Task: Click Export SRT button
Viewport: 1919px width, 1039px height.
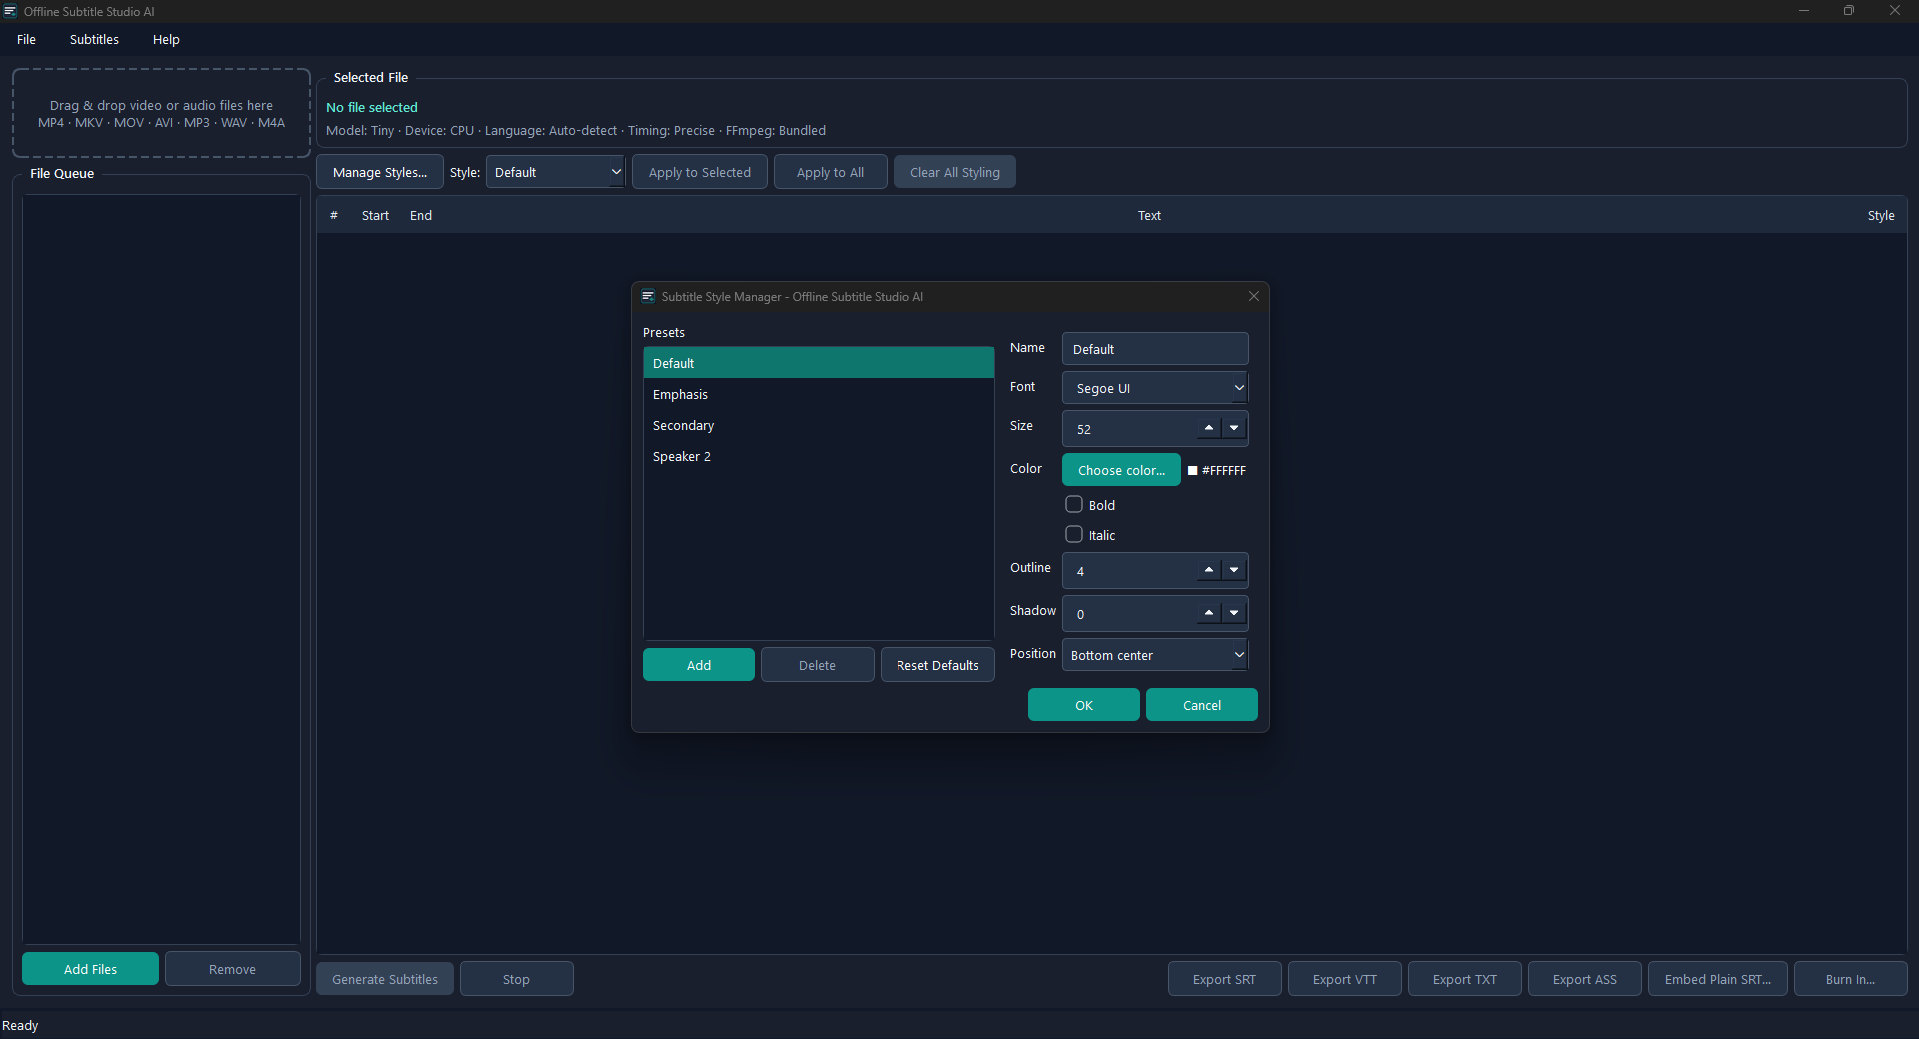Action: tap(1225, 979)
